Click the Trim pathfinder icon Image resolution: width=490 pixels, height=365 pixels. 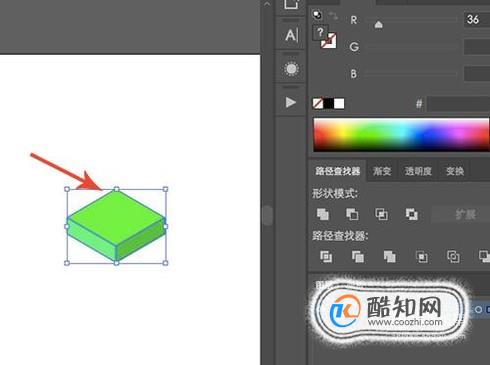tap(358, 257)
